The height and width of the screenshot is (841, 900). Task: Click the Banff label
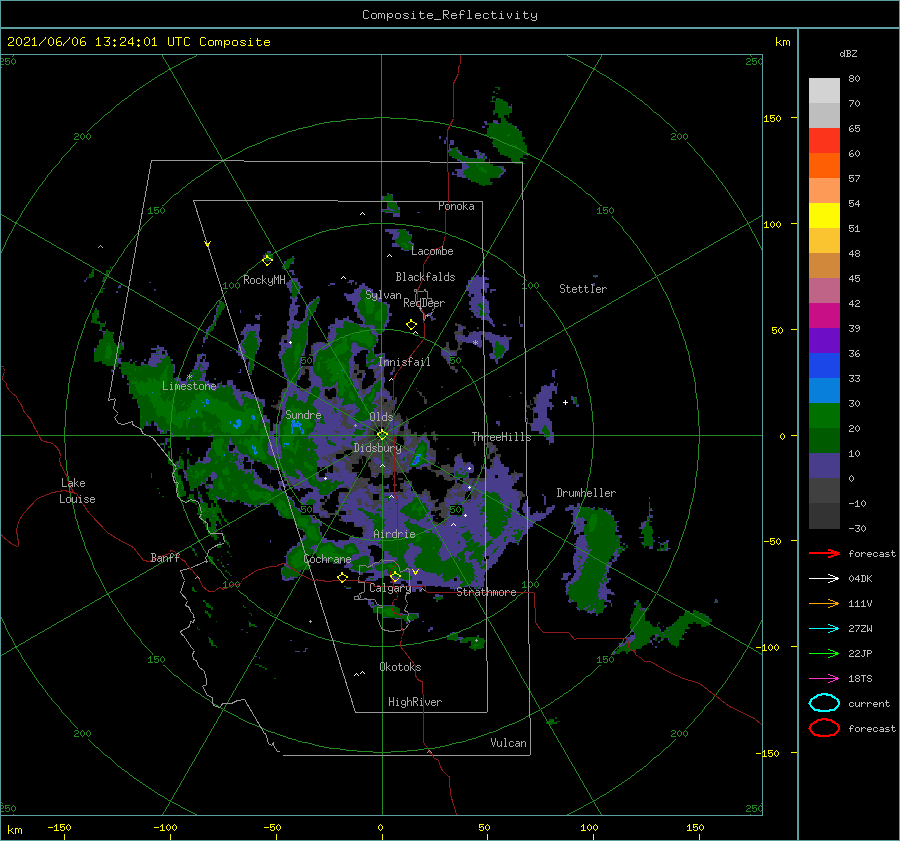(x=165, y=557)
